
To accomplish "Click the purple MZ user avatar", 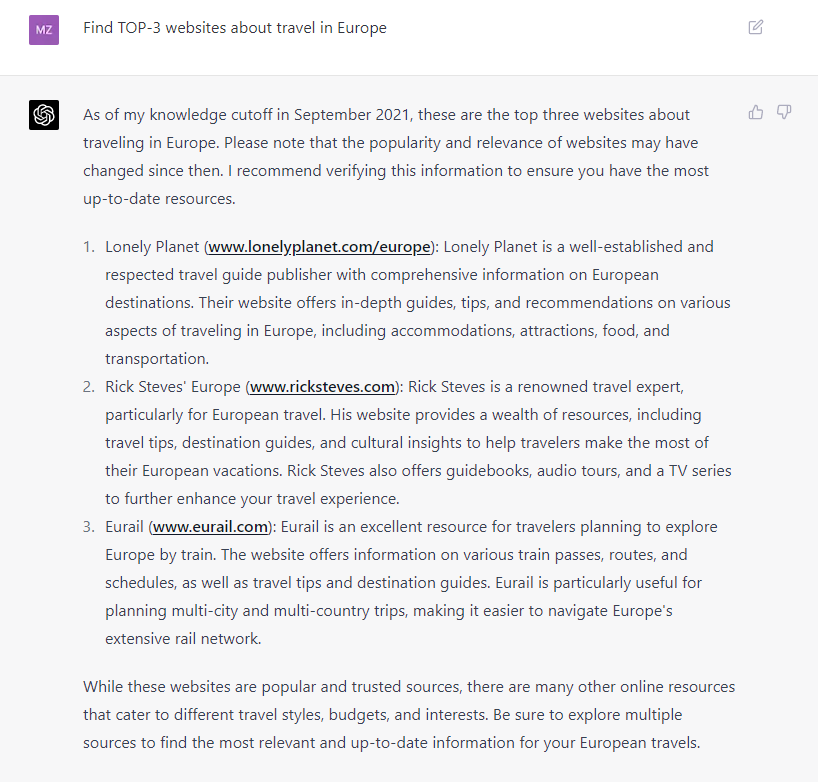I will (x=44, y=30).
